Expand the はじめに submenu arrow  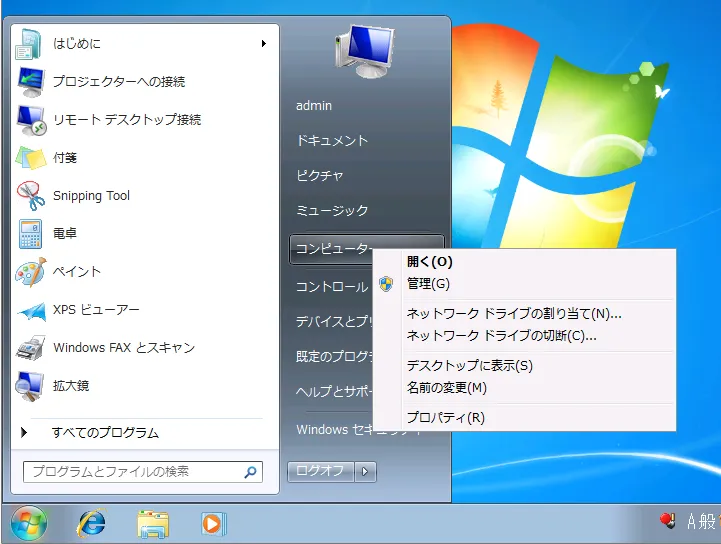click(264, 44)
